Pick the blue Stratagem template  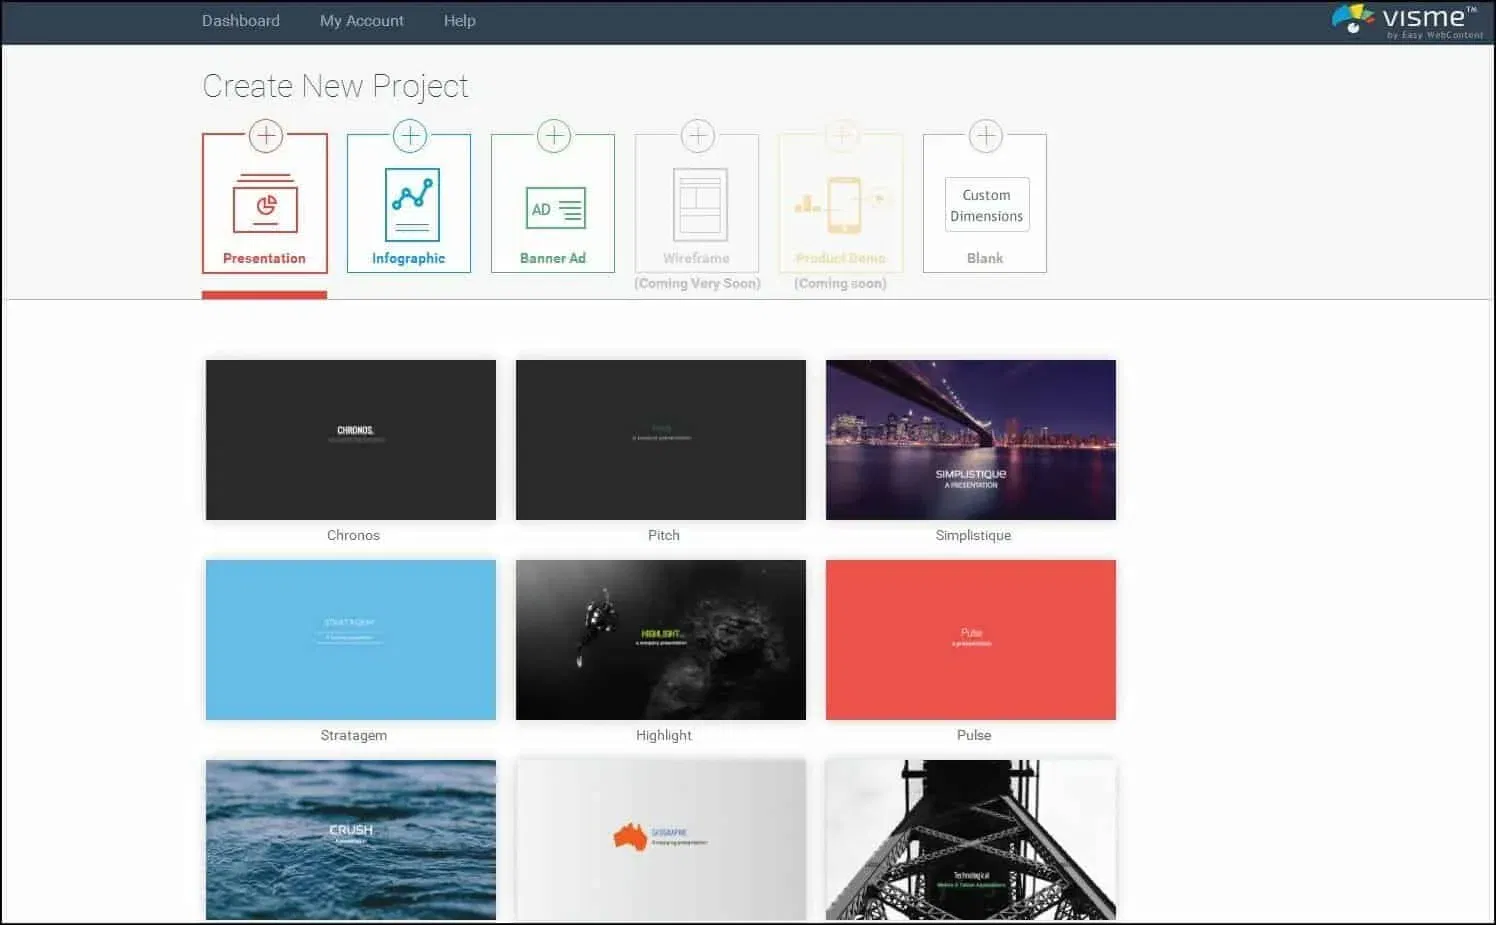(x=351, y=640)
